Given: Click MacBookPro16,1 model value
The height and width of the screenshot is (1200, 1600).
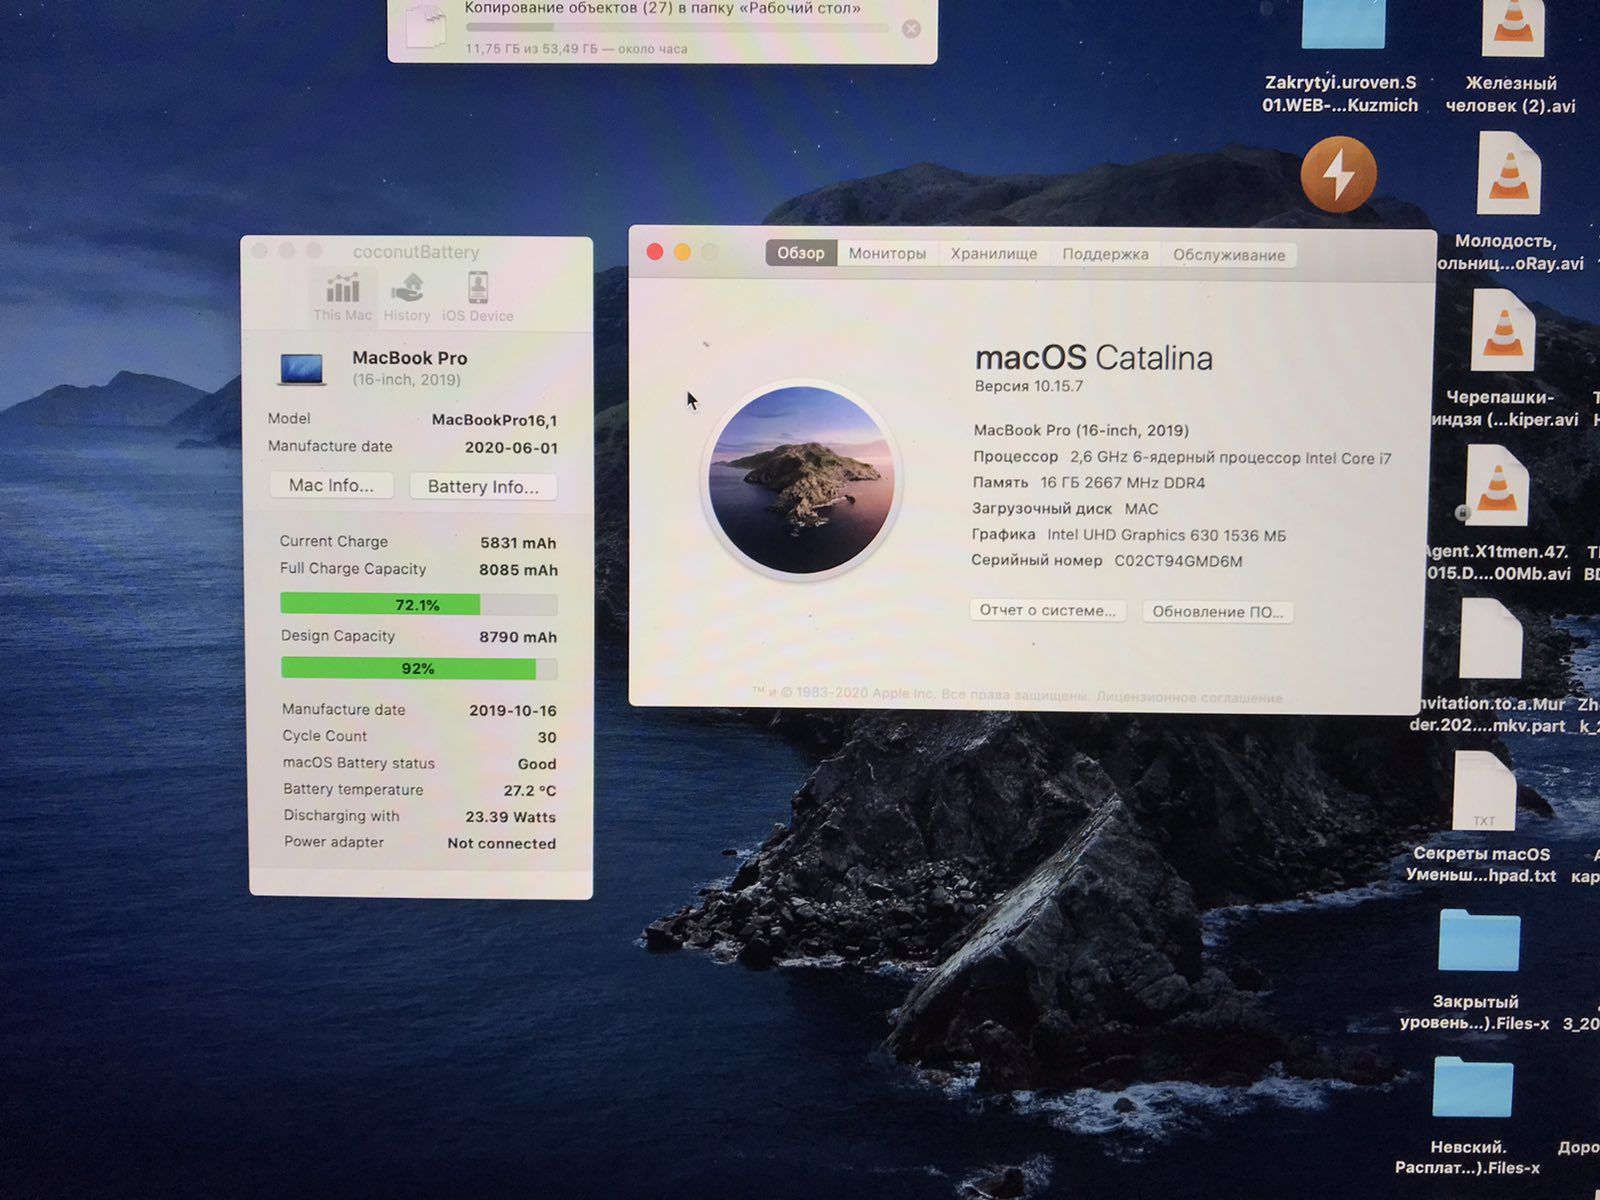Looking at the screenshot, I should [x=495, y=420].
